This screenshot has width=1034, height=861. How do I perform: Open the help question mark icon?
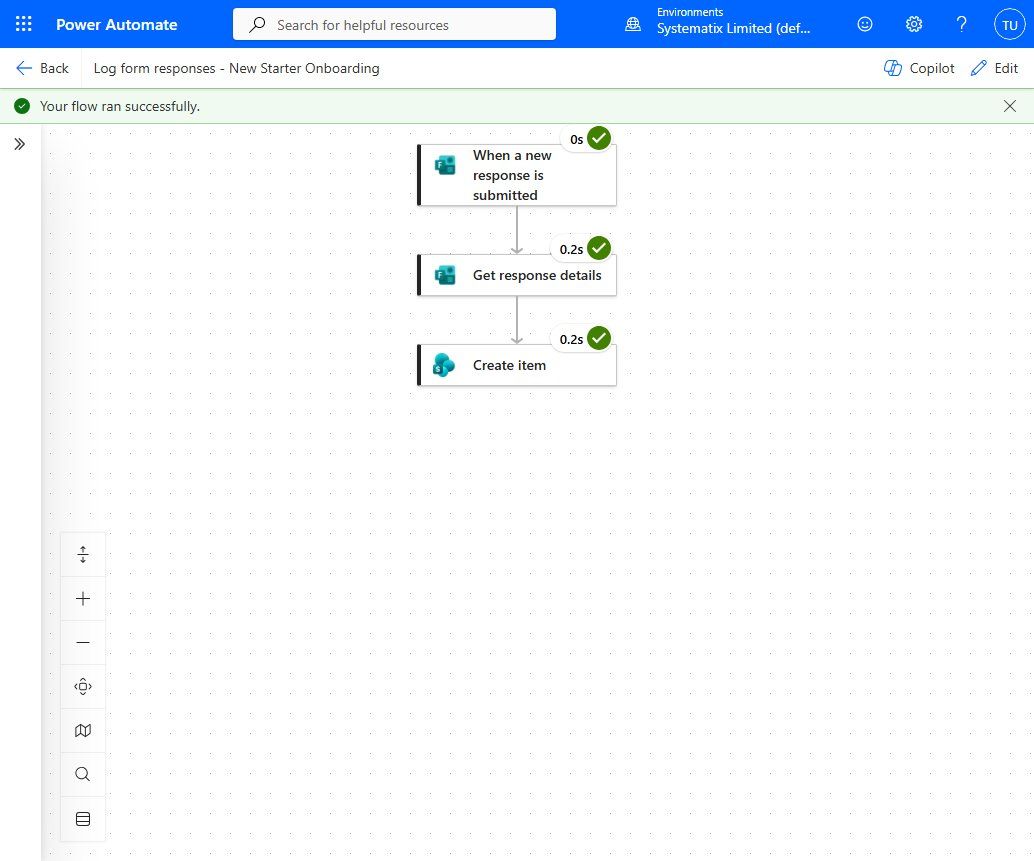click(x=961, y=24)
